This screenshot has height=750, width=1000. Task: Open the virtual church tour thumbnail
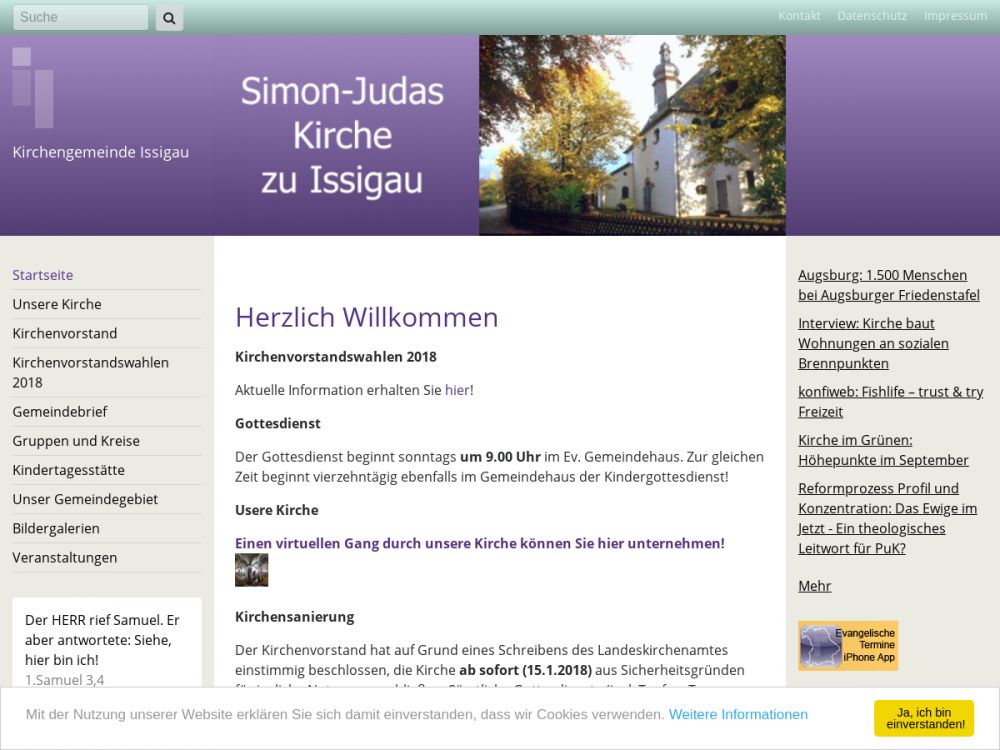[x=251, y=570]
